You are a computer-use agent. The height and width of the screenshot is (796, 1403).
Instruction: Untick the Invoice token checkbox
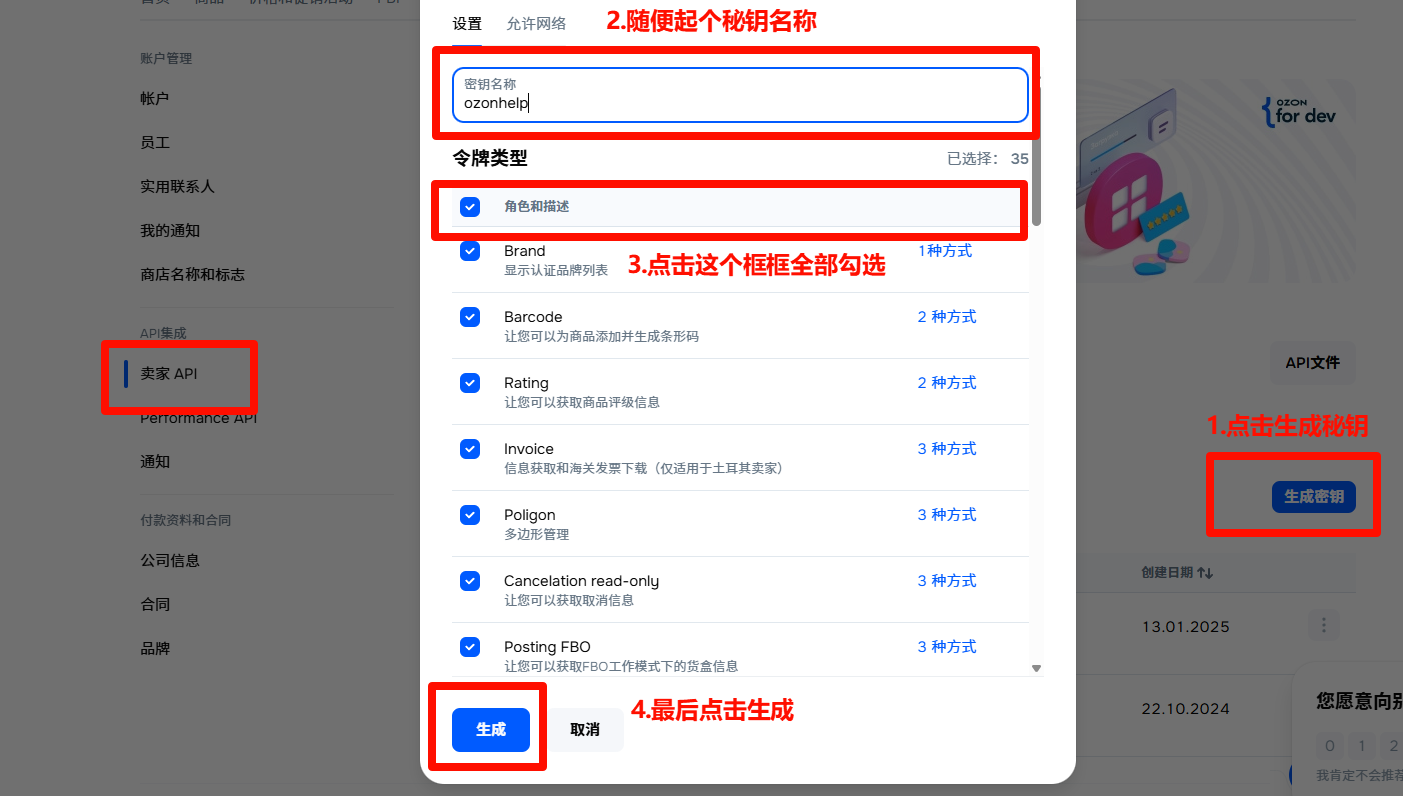[x=470, y=449]
